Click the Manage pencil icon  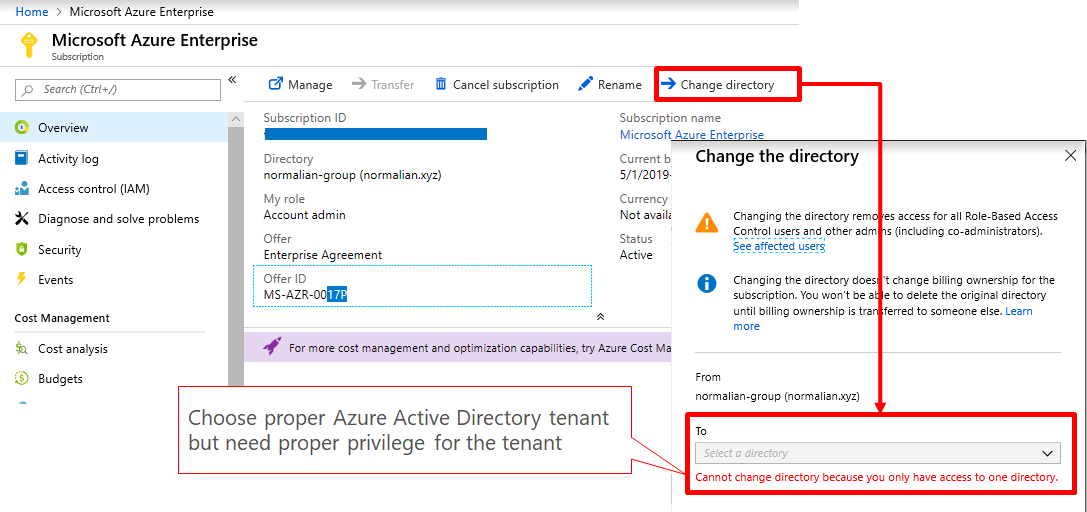click(276, 85)
